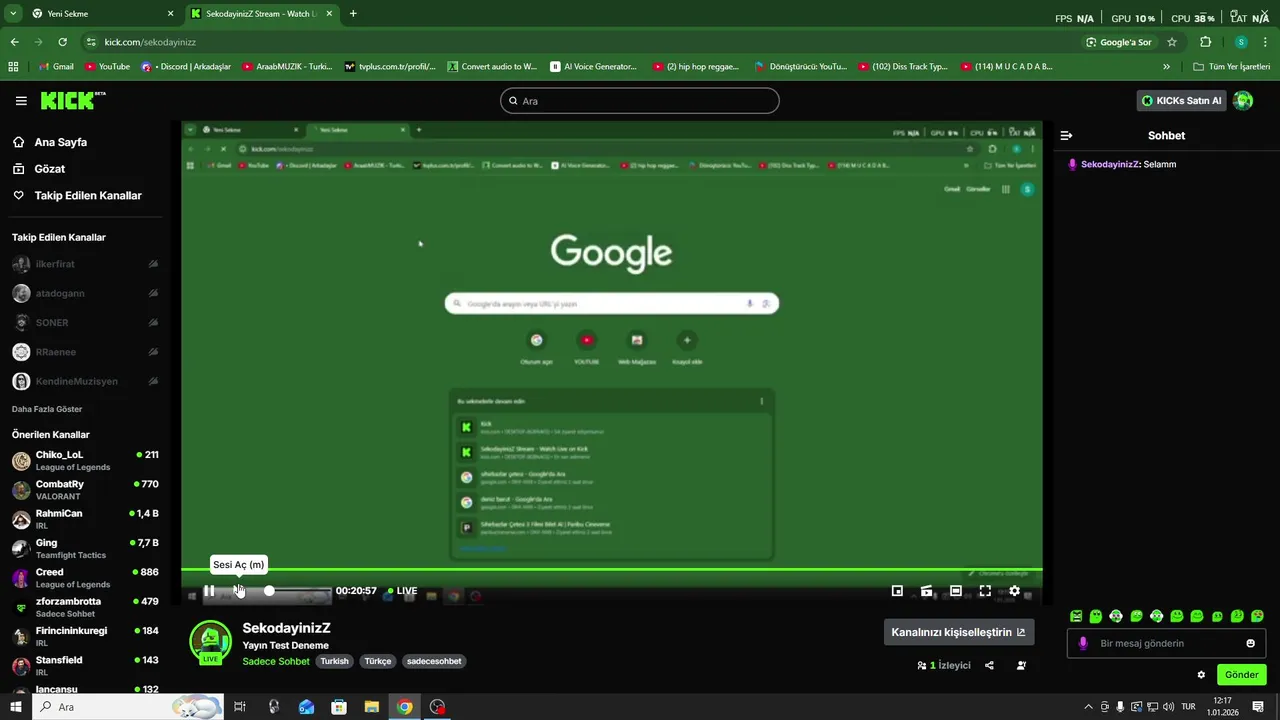Select the last green emote in chat row

pyautogui.click(x=1257, y=616)
